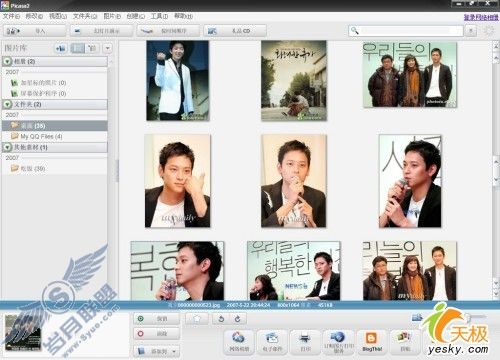Rotate photo counter-clockwise
Screen dimensions: 500x360
point(221,319)
